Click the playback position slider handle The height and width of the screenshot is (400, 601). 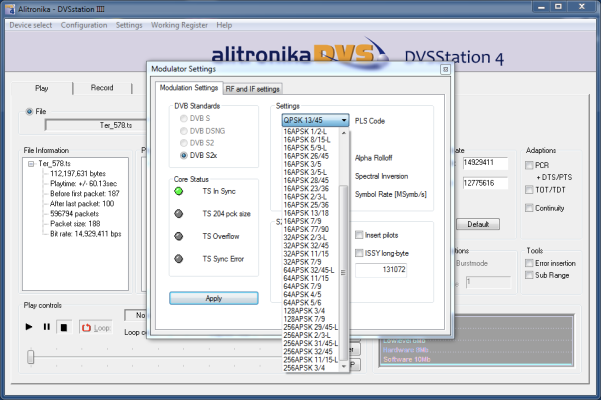click(x=31, y=356)
